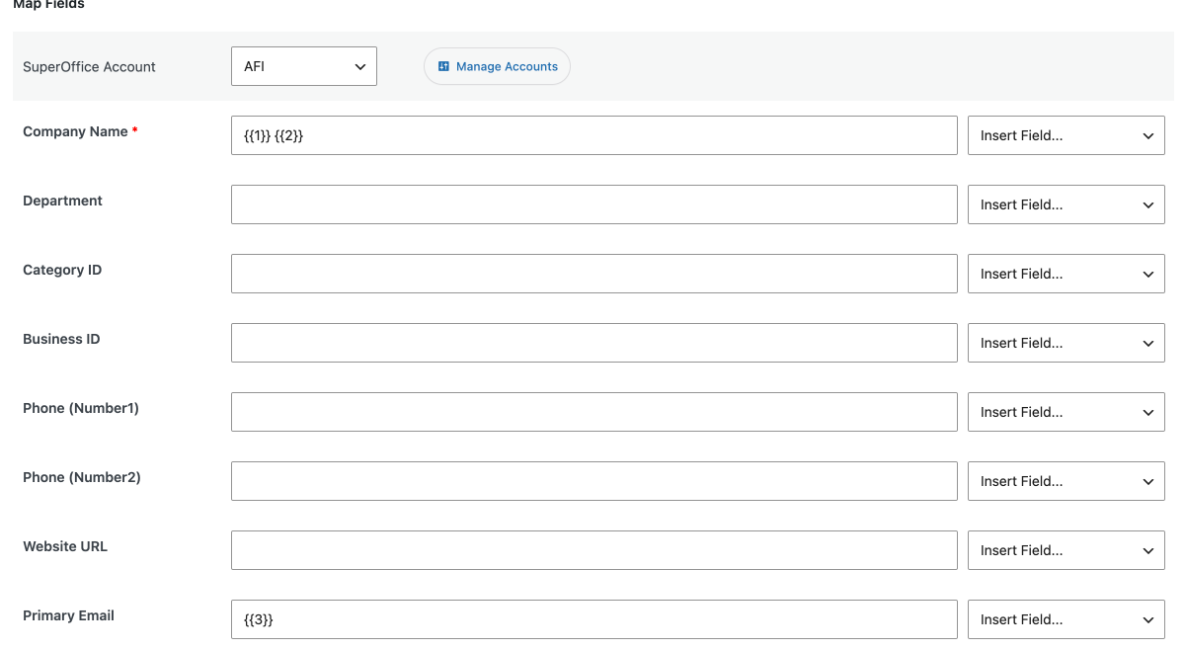Open Insert Field dropdown for Company Name

click(1066, 135)
